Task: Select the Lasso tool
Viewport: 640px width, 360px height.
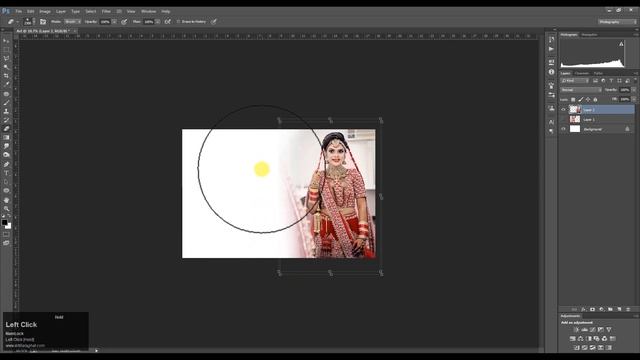Action: [6, 58]
